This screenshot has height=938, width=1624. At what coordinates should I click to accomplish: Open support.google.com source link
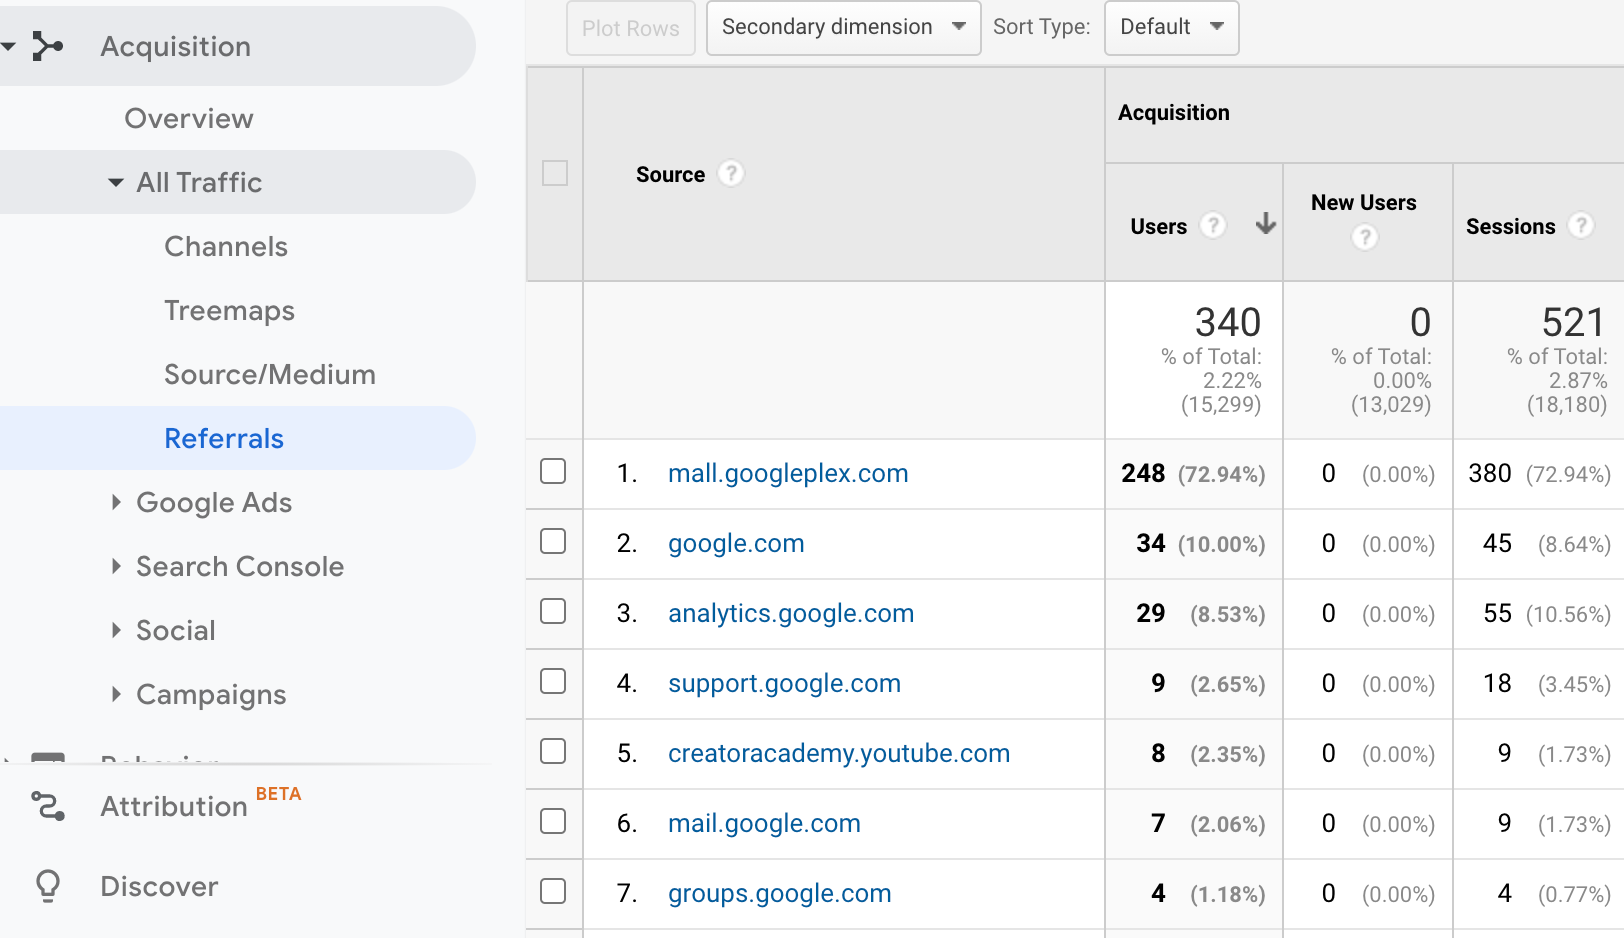(x=784, y=683)
